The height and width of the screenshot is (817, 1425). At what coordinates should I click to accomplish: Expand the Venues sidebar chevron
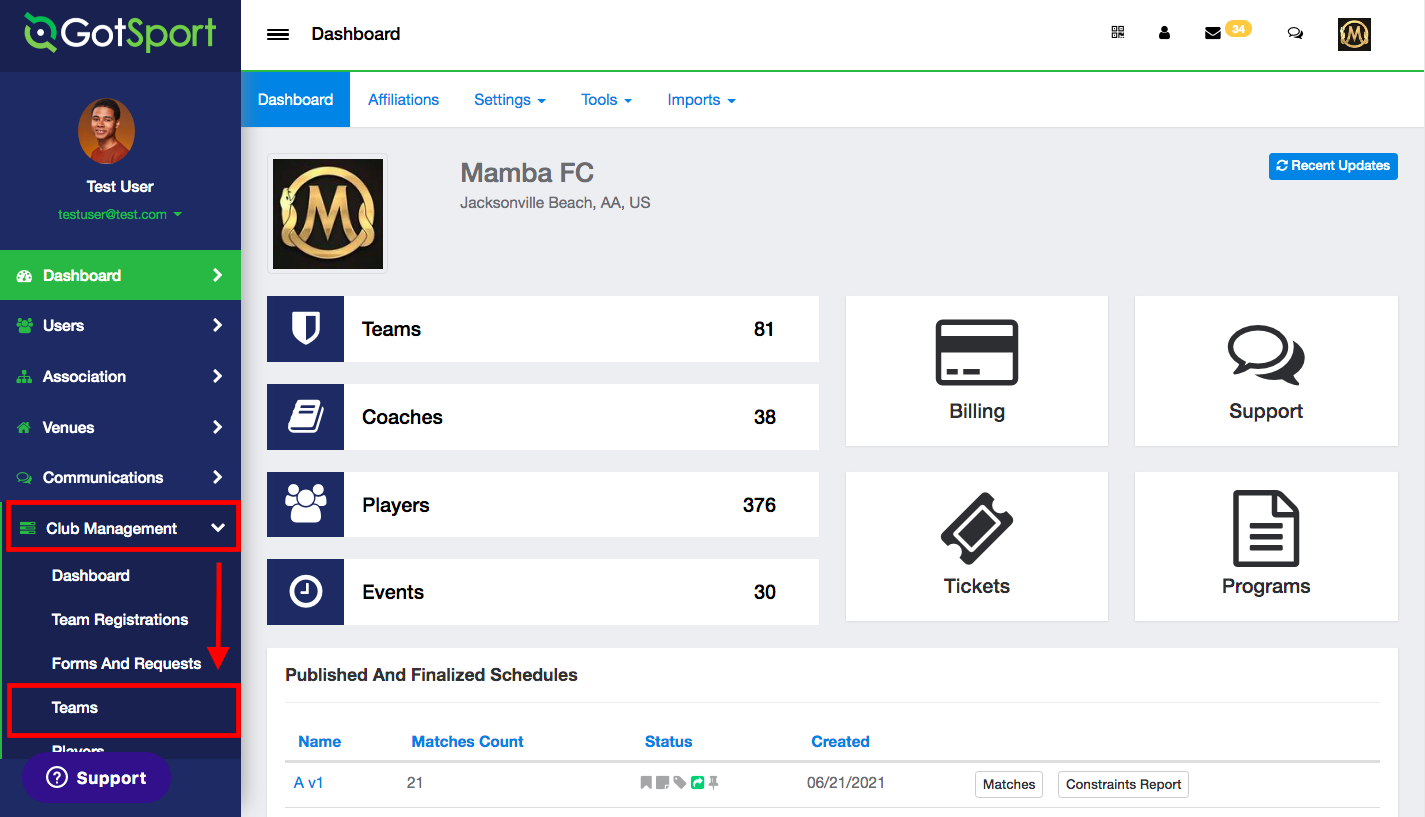coord(217,427)
